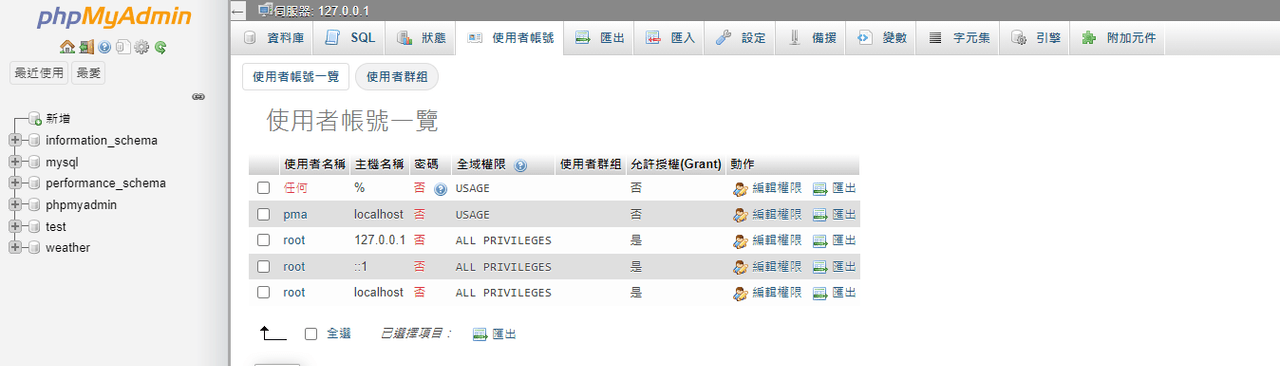Click the 最近使用 button
The image size is (1280, 366).
tap(39, 73)
